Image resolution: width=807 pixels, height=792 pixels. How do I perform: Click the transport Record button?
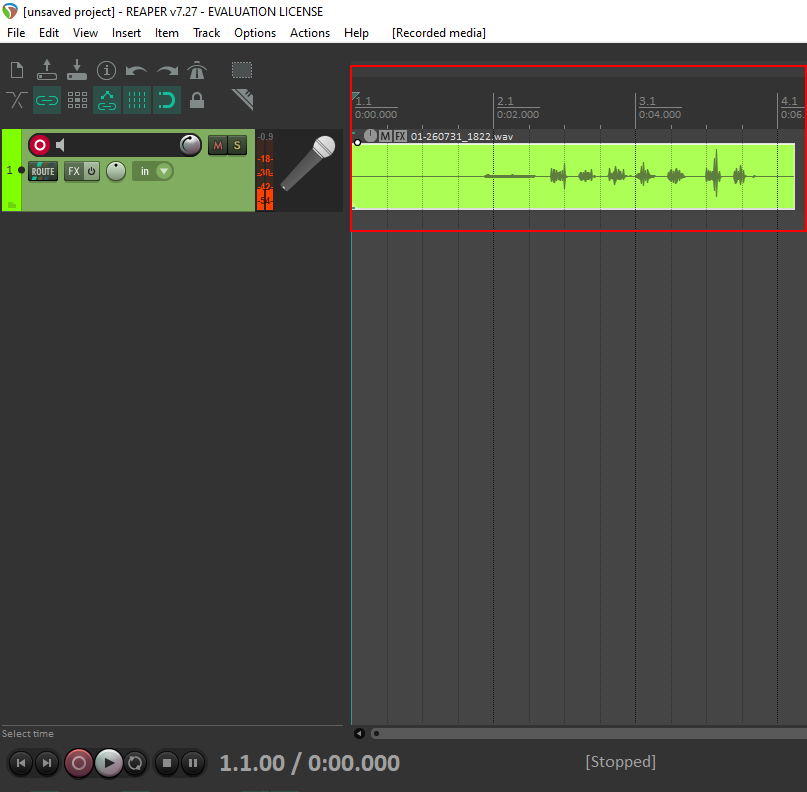pyautogui.click(x=79, y=763)
